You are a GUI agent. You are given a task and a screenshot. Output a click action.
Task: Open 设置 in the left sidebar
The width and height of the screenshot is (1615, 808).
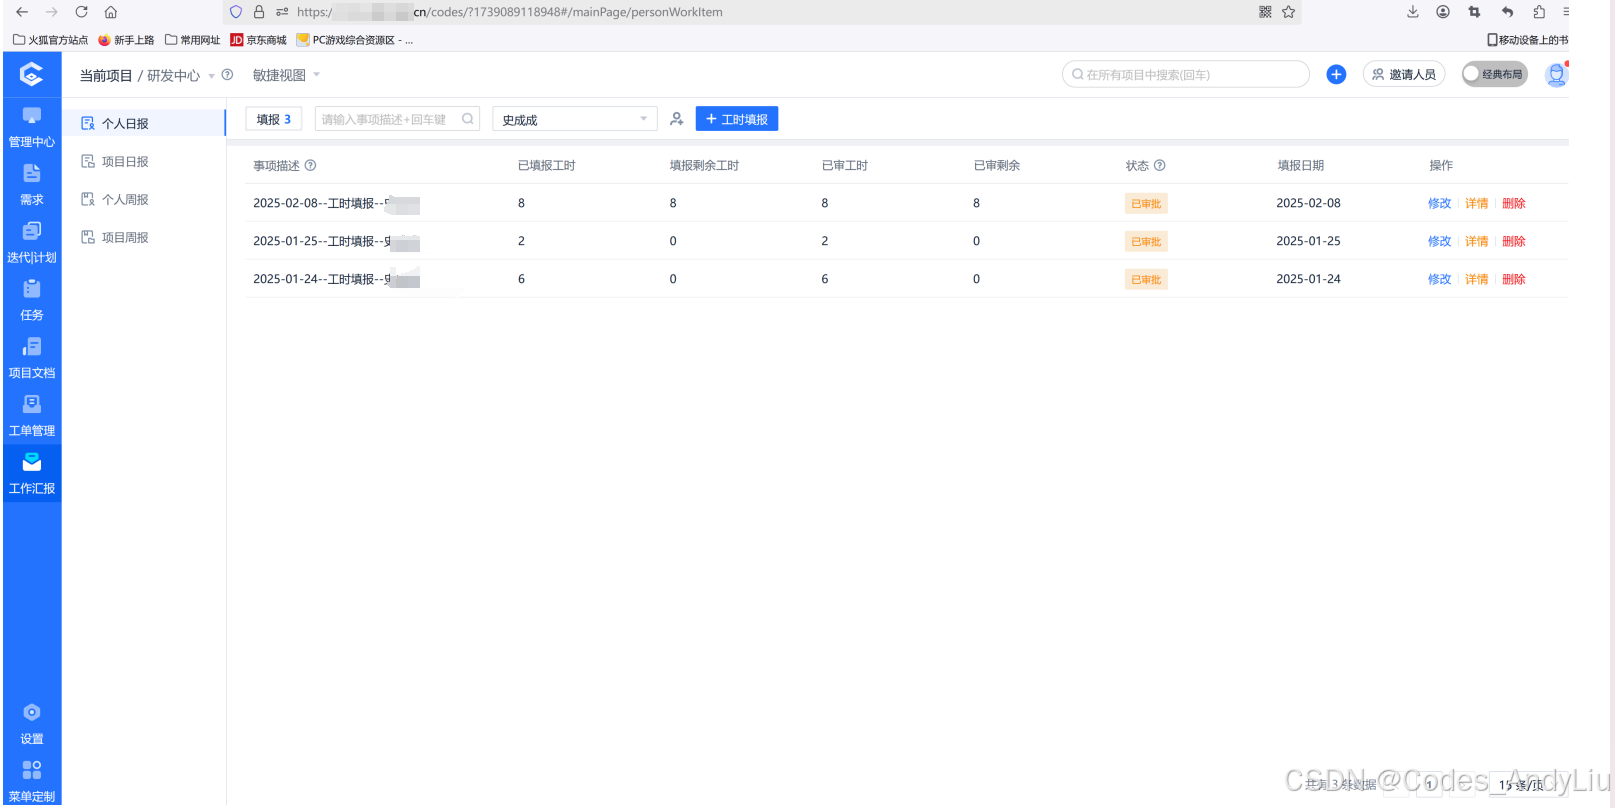[32, 724]
